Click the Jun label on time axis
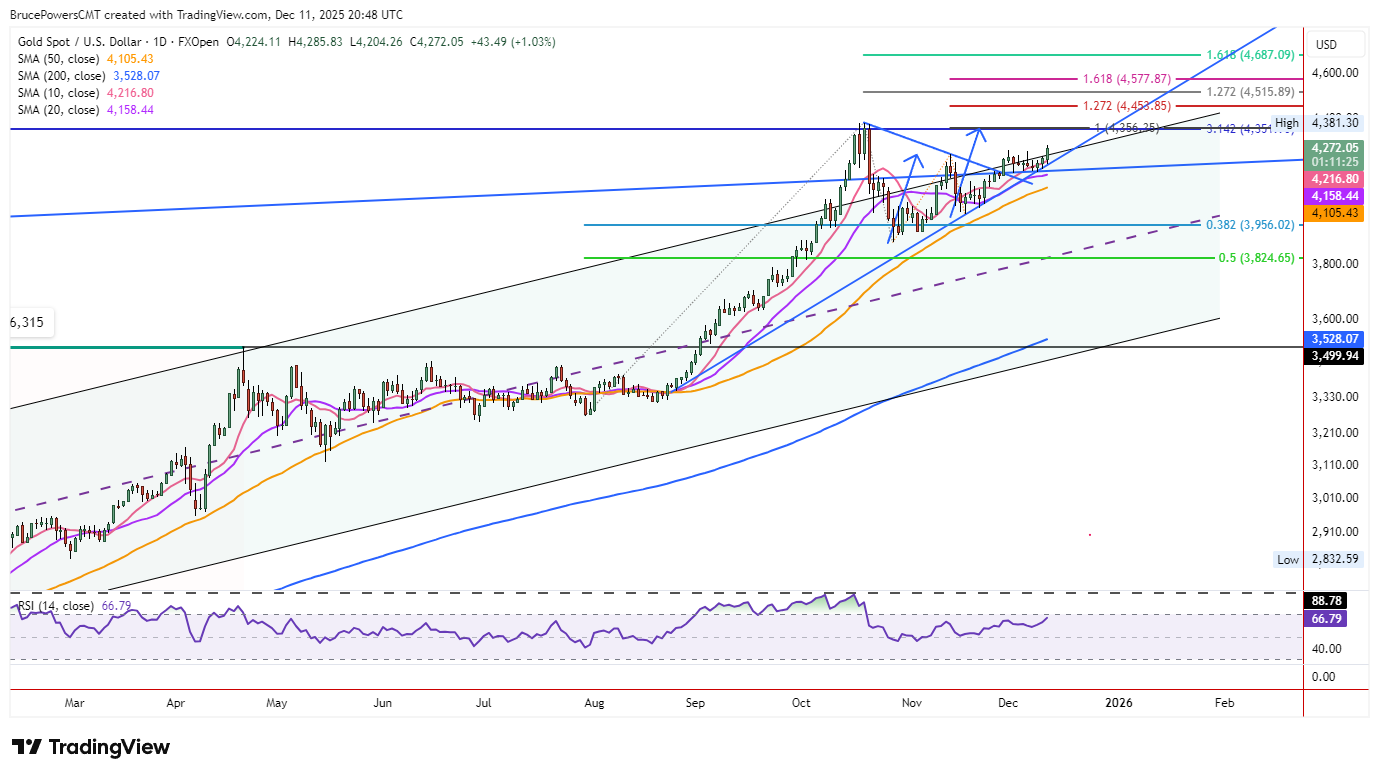 click(x=382, y=703)
